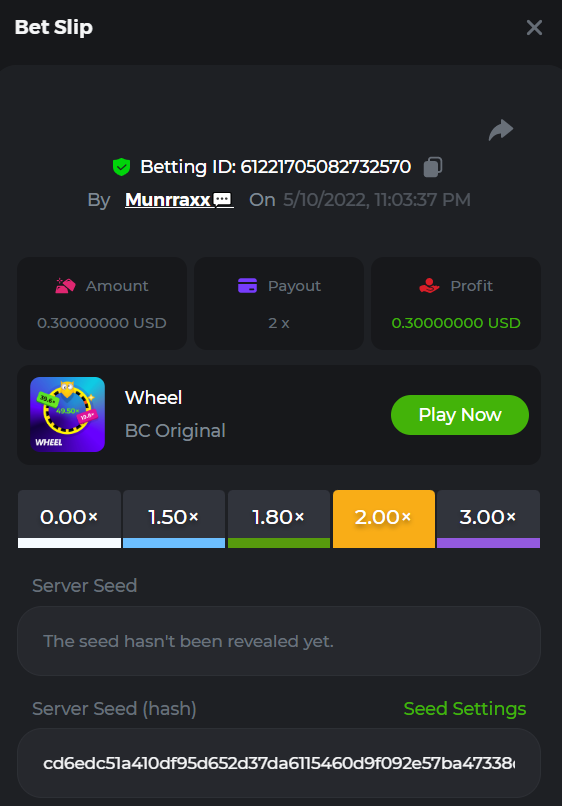Select the green 1.80× multiplier segment

point(279,519)
